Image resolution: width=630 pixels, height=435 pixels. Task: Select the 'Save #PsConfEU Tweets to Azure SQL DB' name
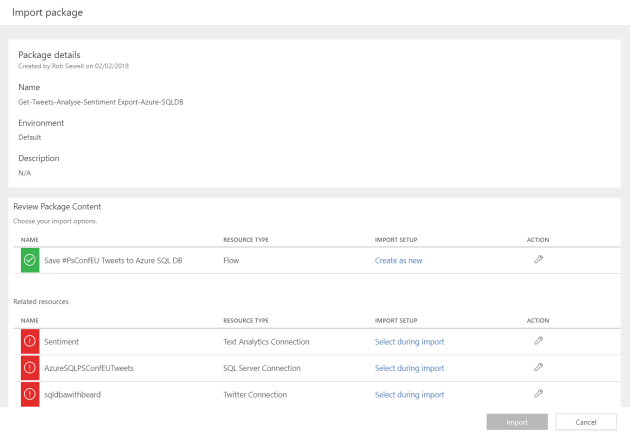(x=113, y=260)
